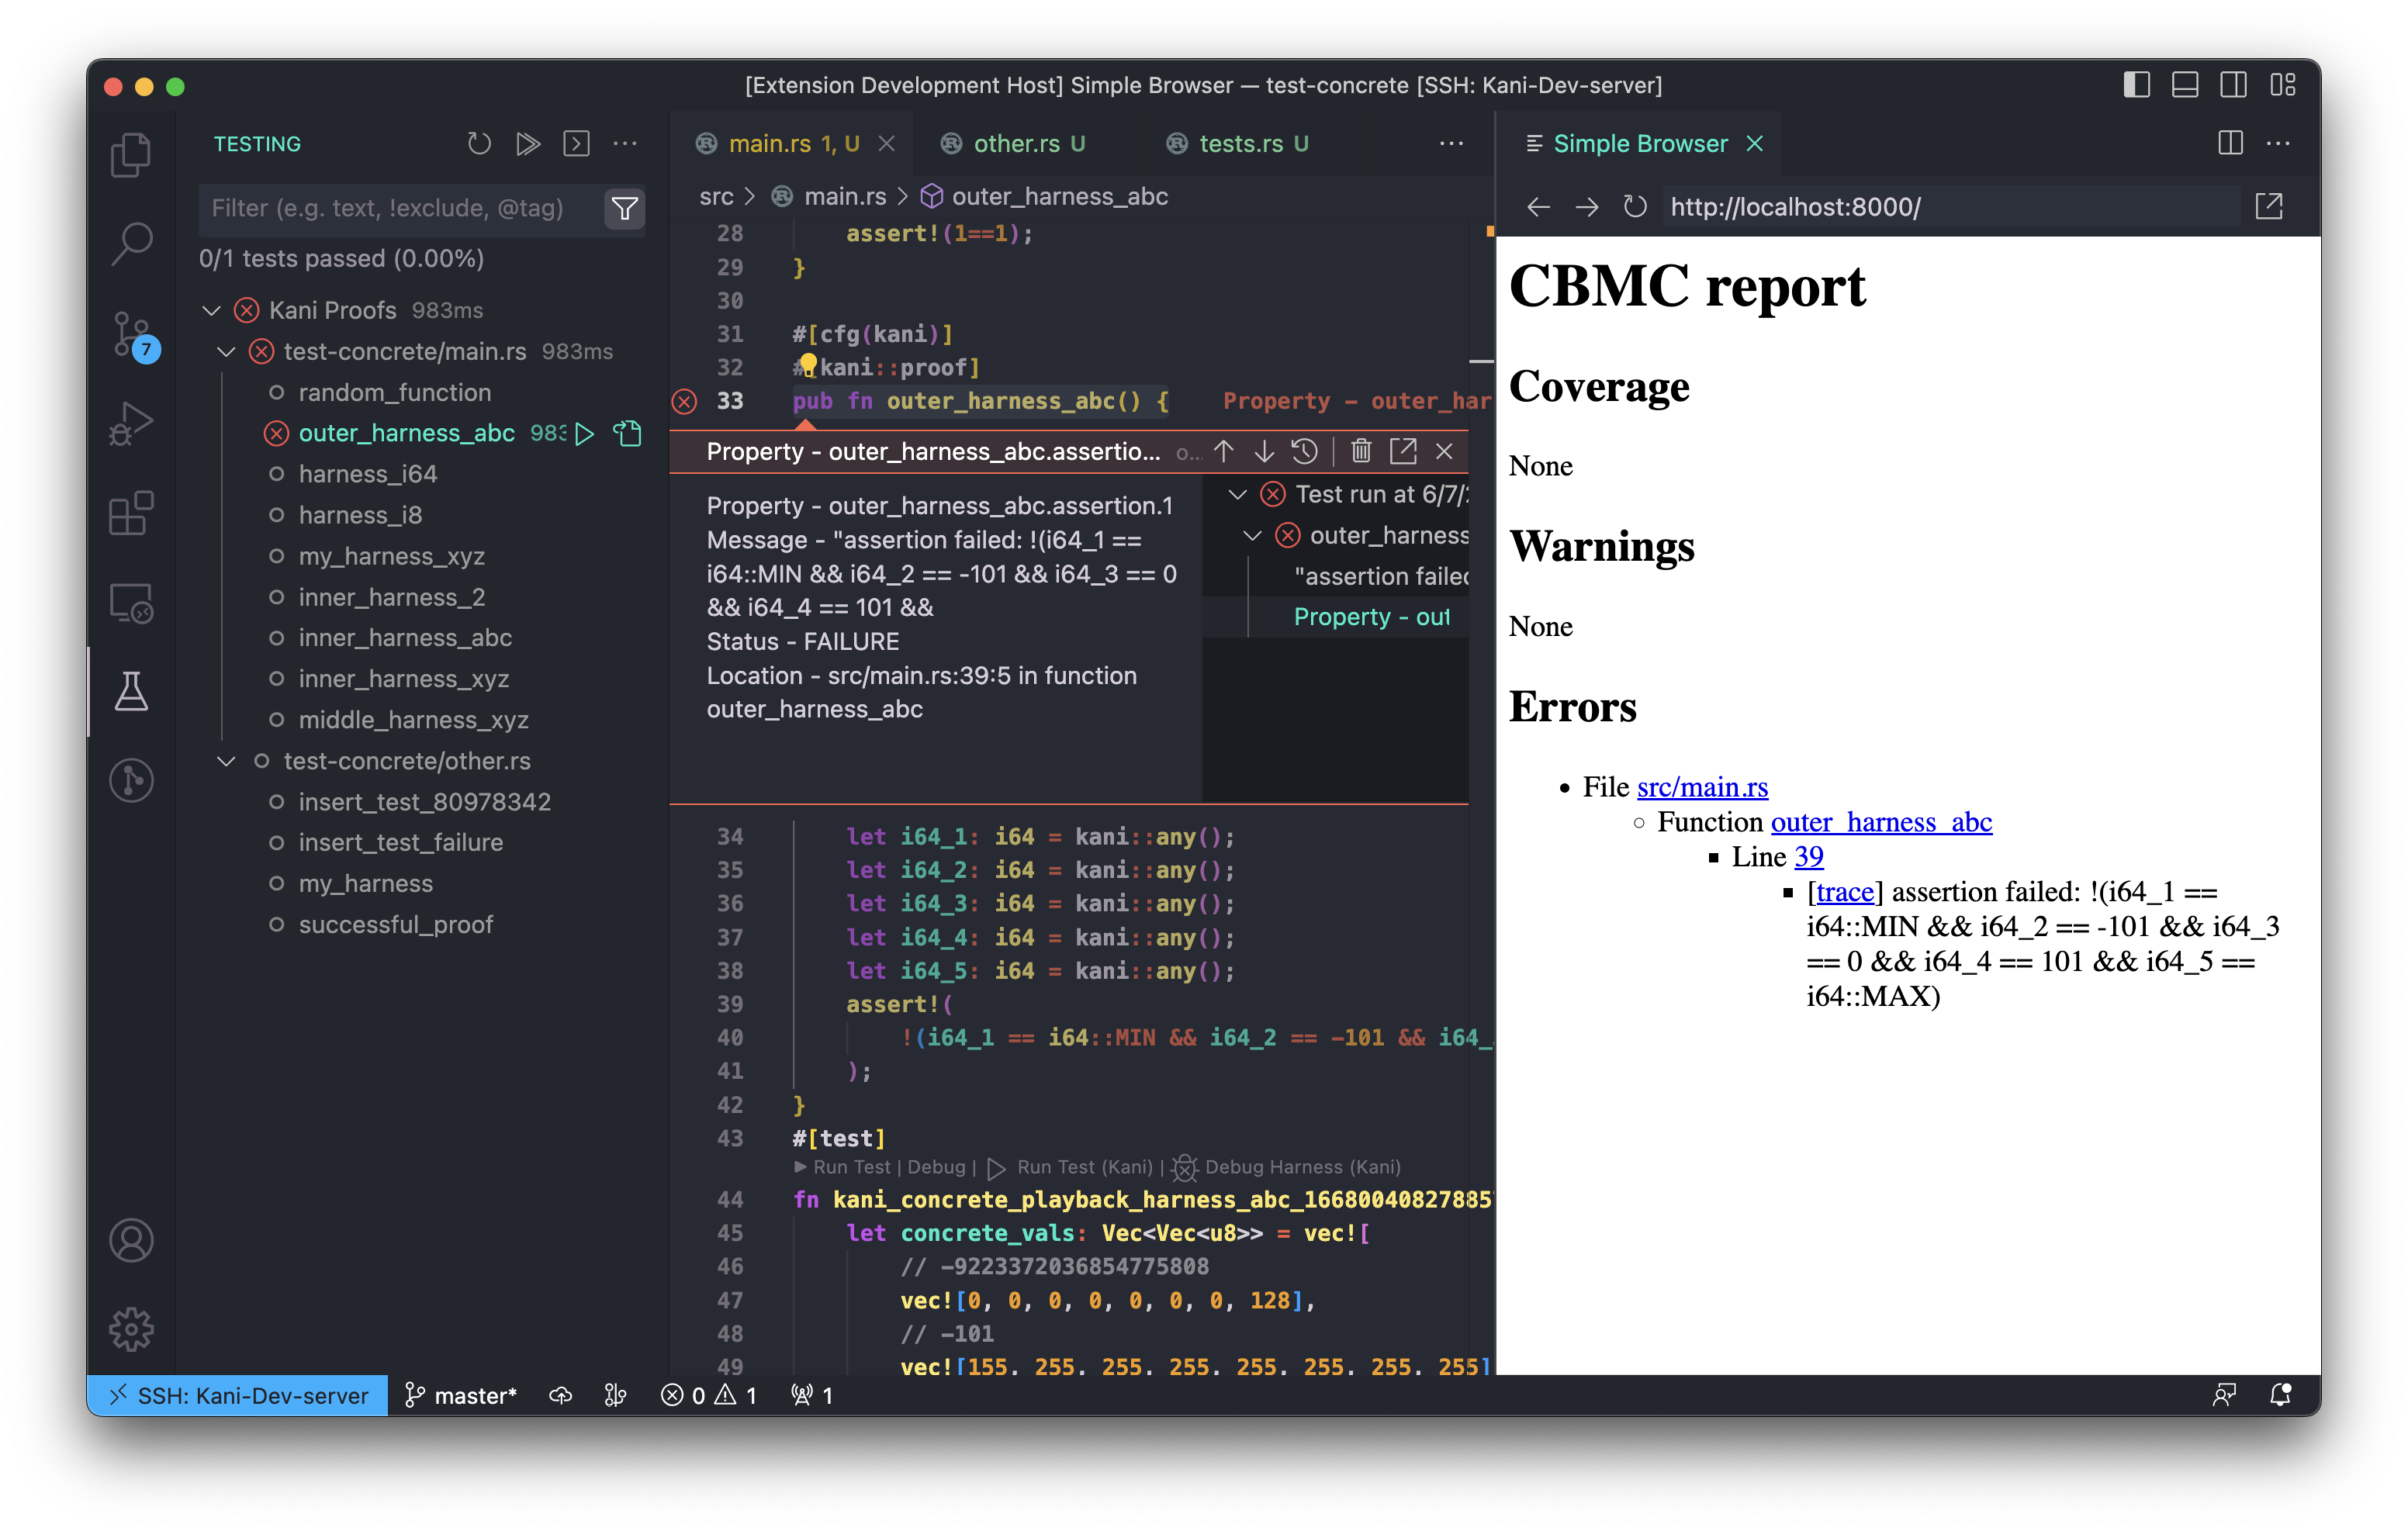Image resolution: width=2408 pixels, height=1531 pixels.
Task: Customize layout icon in title bar
Action: point(2283,85)
